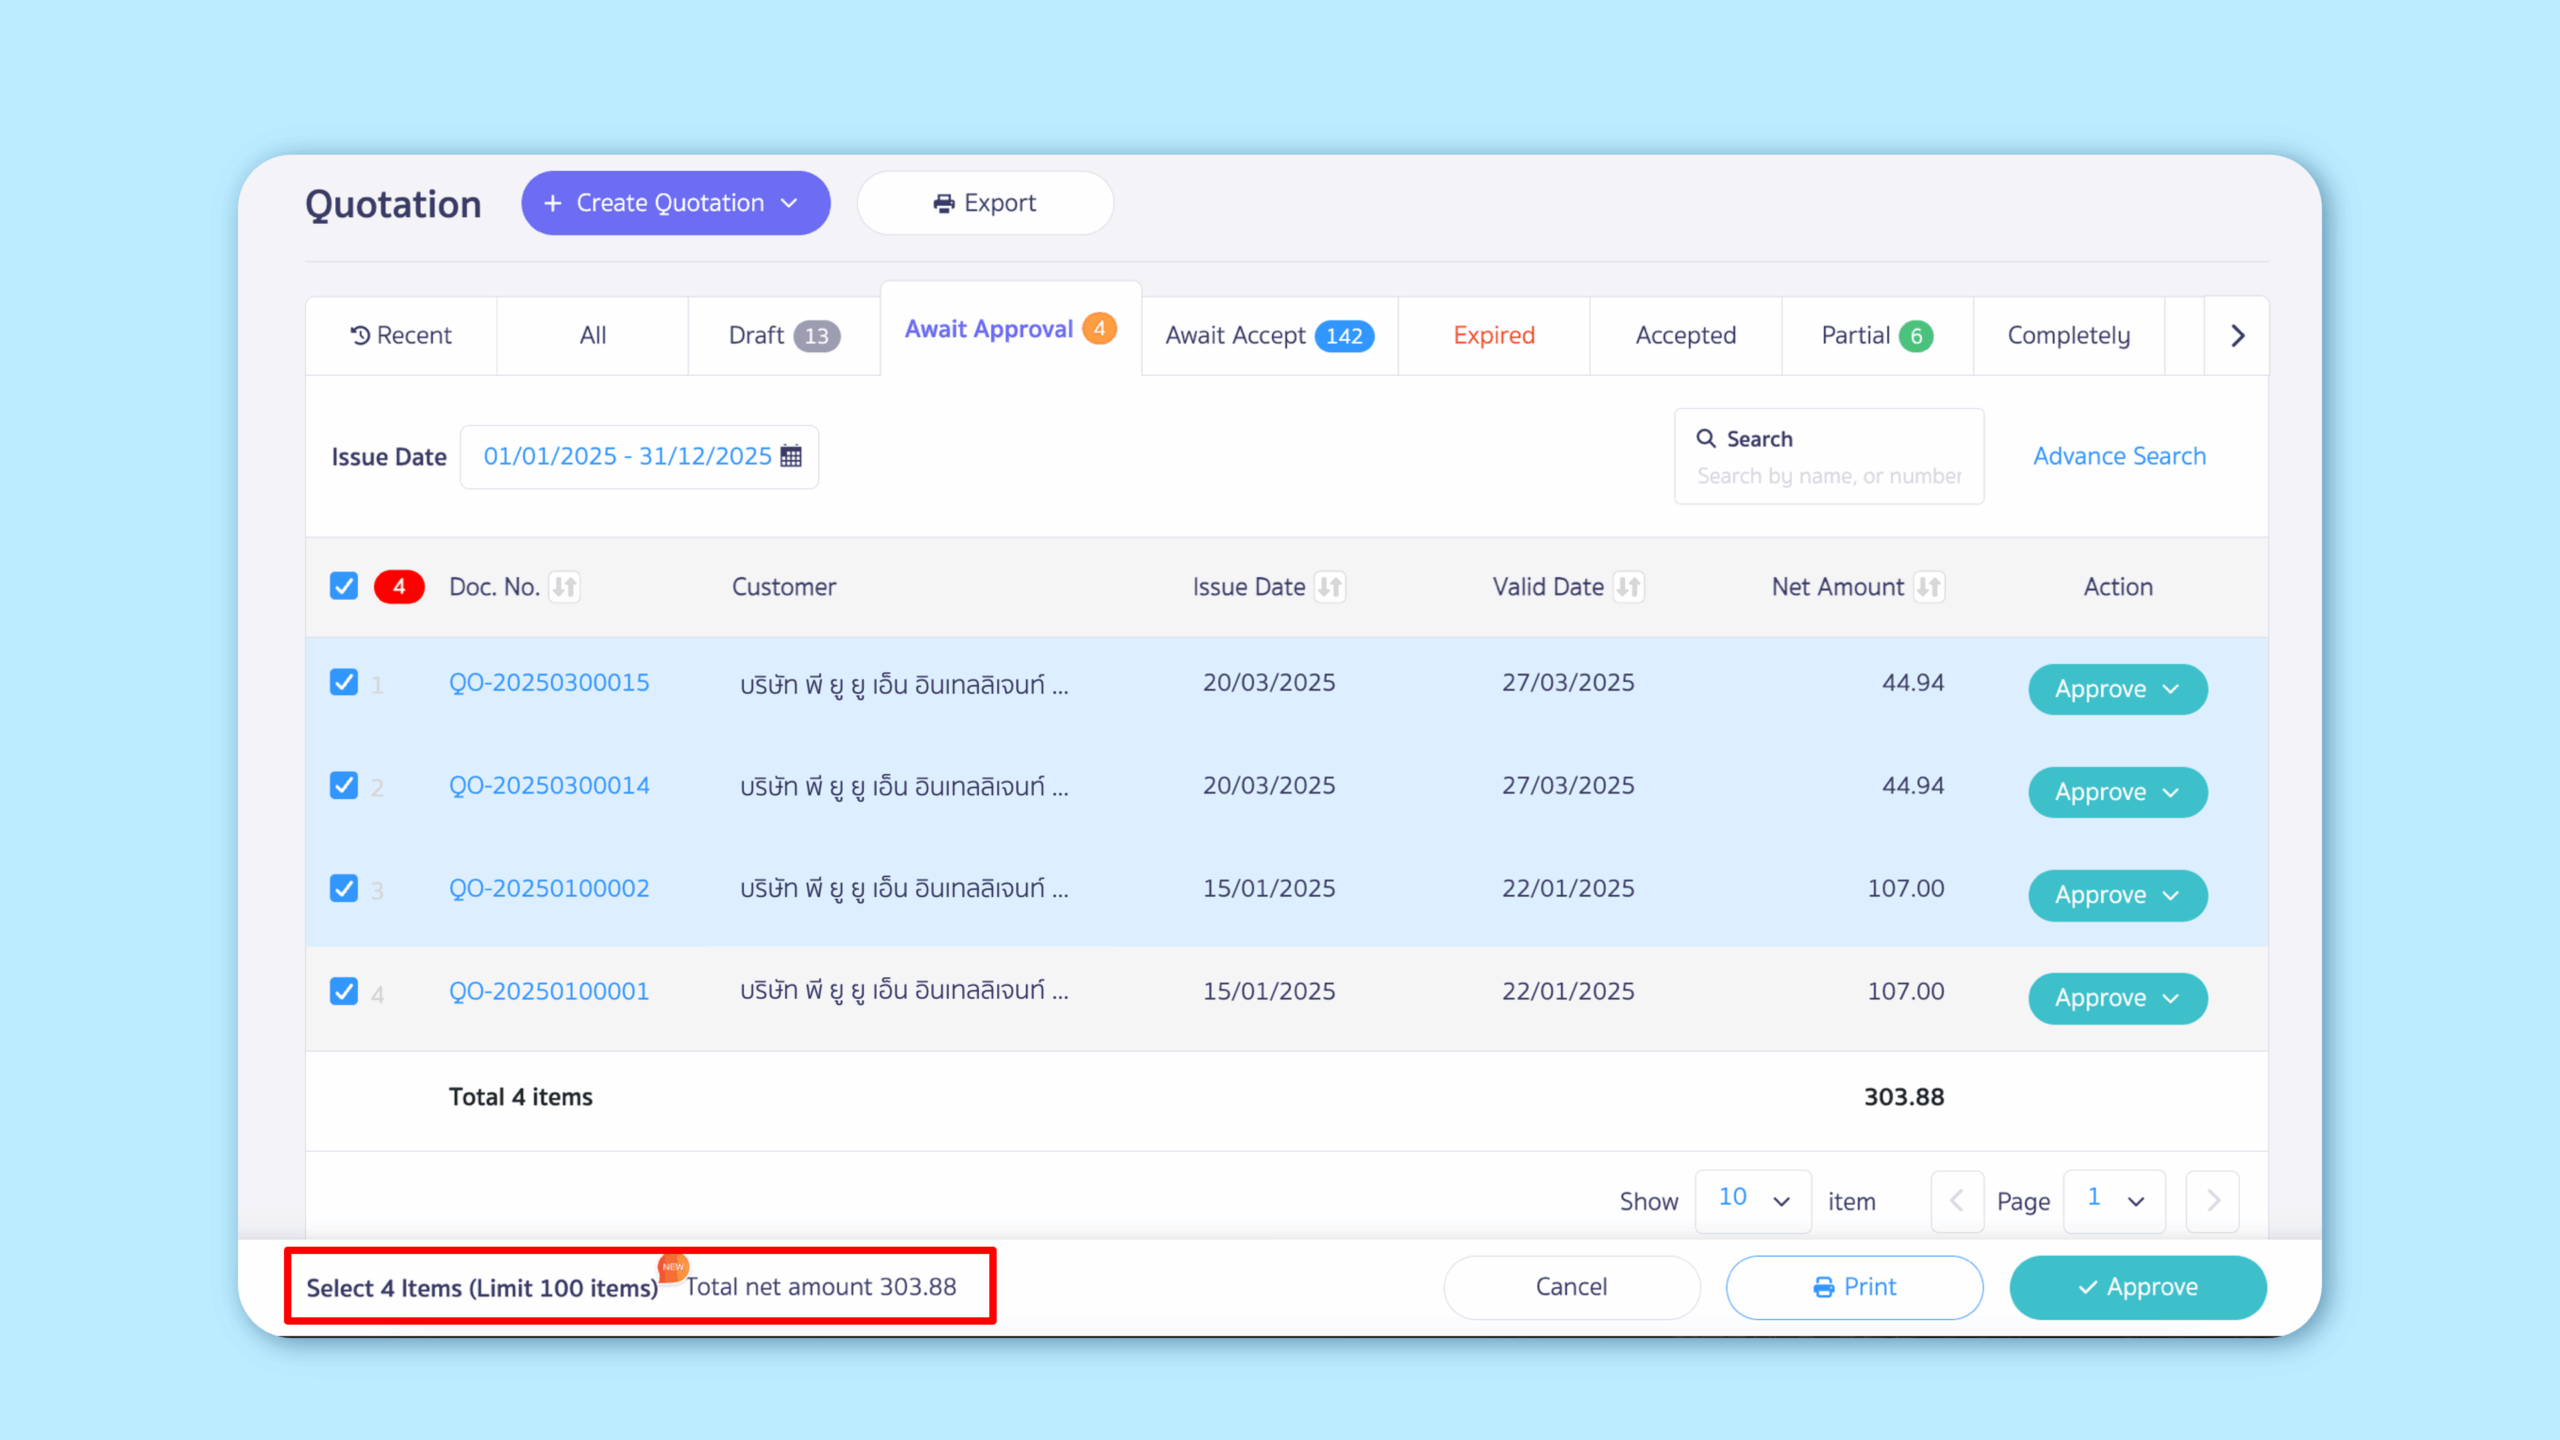Open Advance Search link
Screen dimensions: 2560x1440
click(x=2119, y=456)
